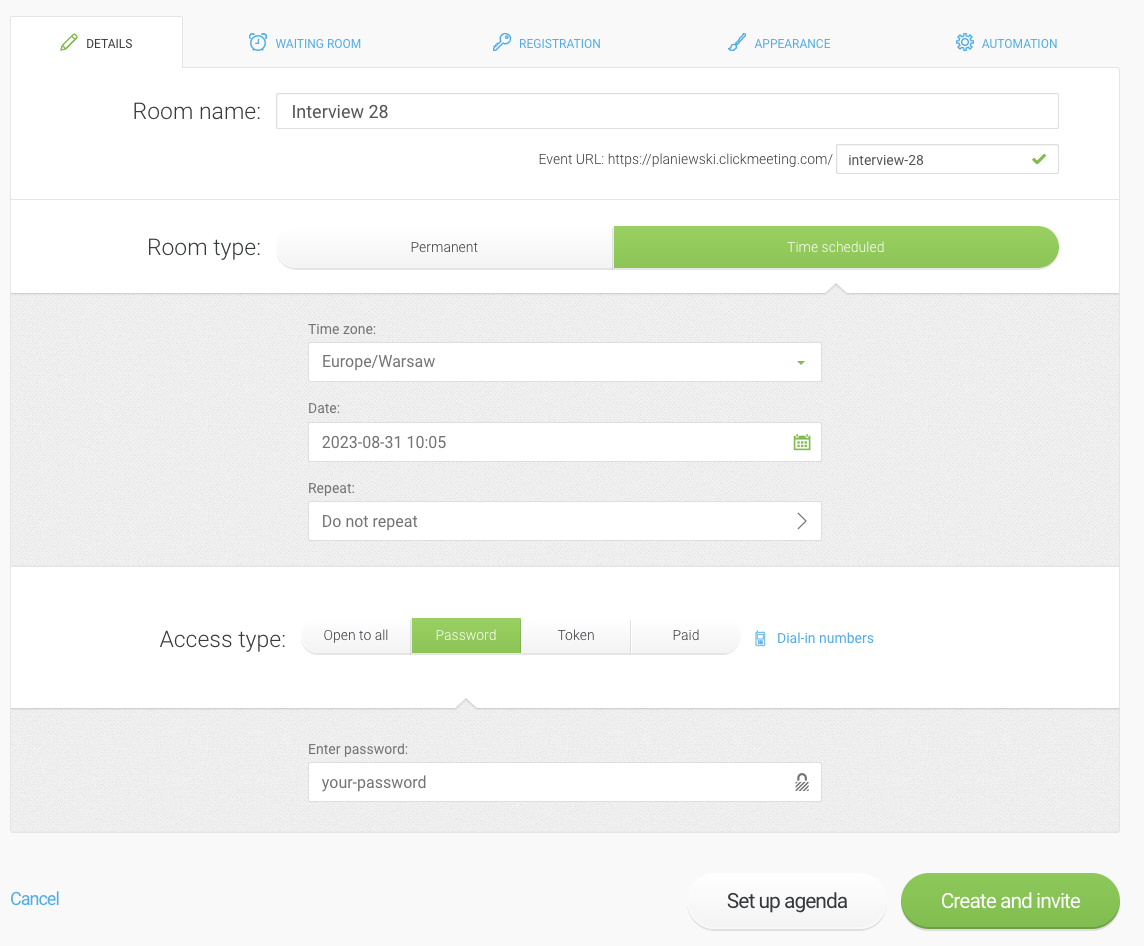The width and height of the screenshot is (1144, 946).
Task: Click the Access type label
Action: 223,639
